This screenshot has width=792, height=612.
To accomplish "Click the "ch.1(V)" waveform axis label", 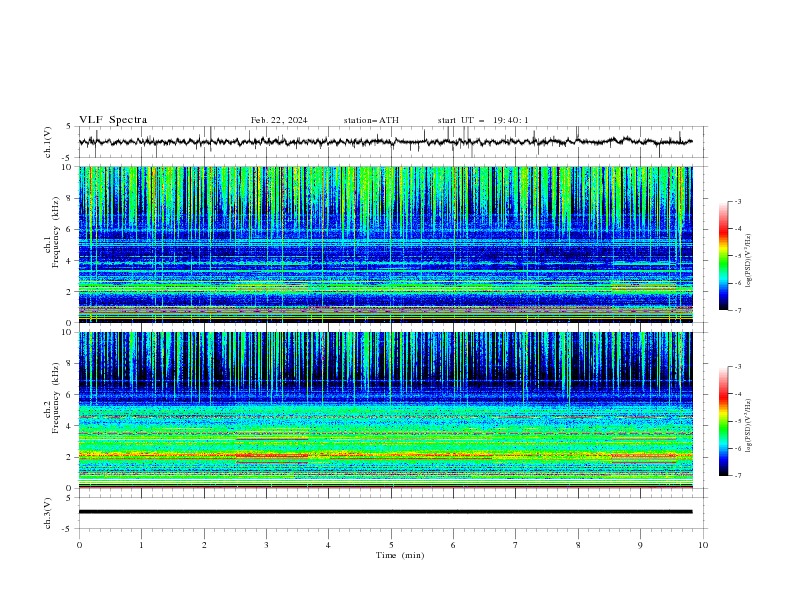I will tap(48, 142).
